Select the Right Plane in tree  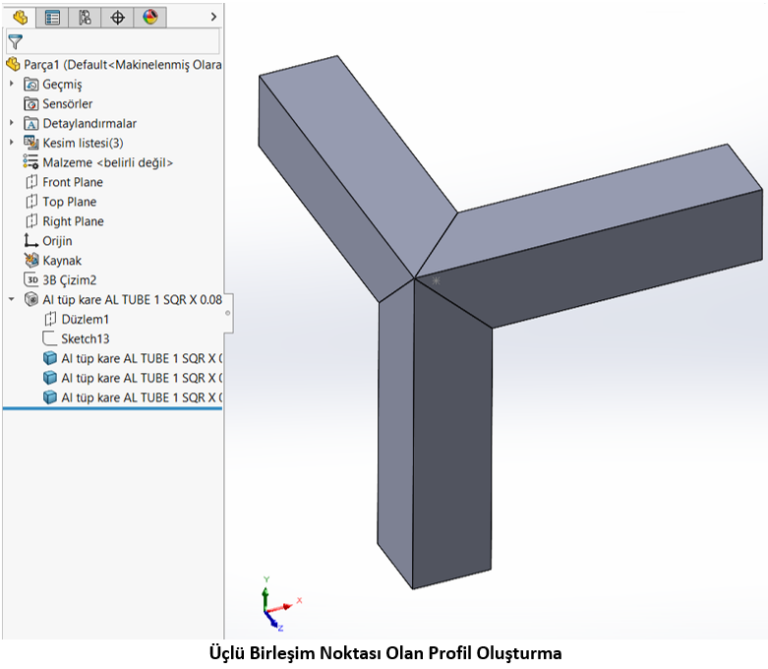[72, 221]
